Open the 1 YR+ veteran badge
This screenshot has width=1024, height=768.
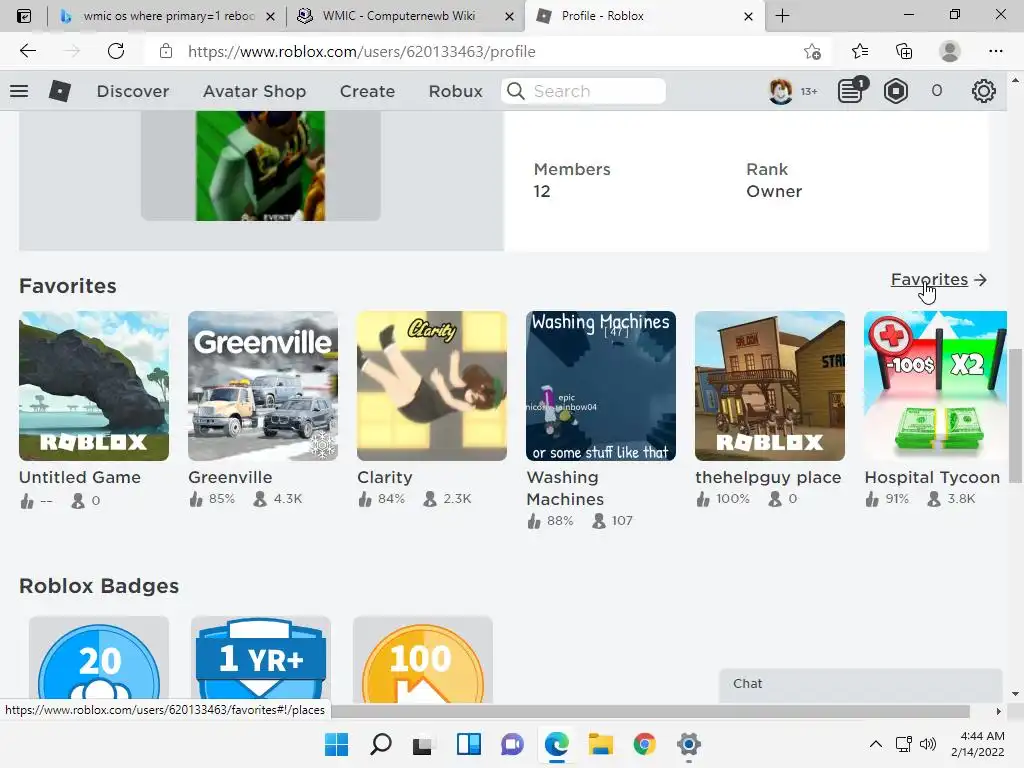[x=261, y=660]
